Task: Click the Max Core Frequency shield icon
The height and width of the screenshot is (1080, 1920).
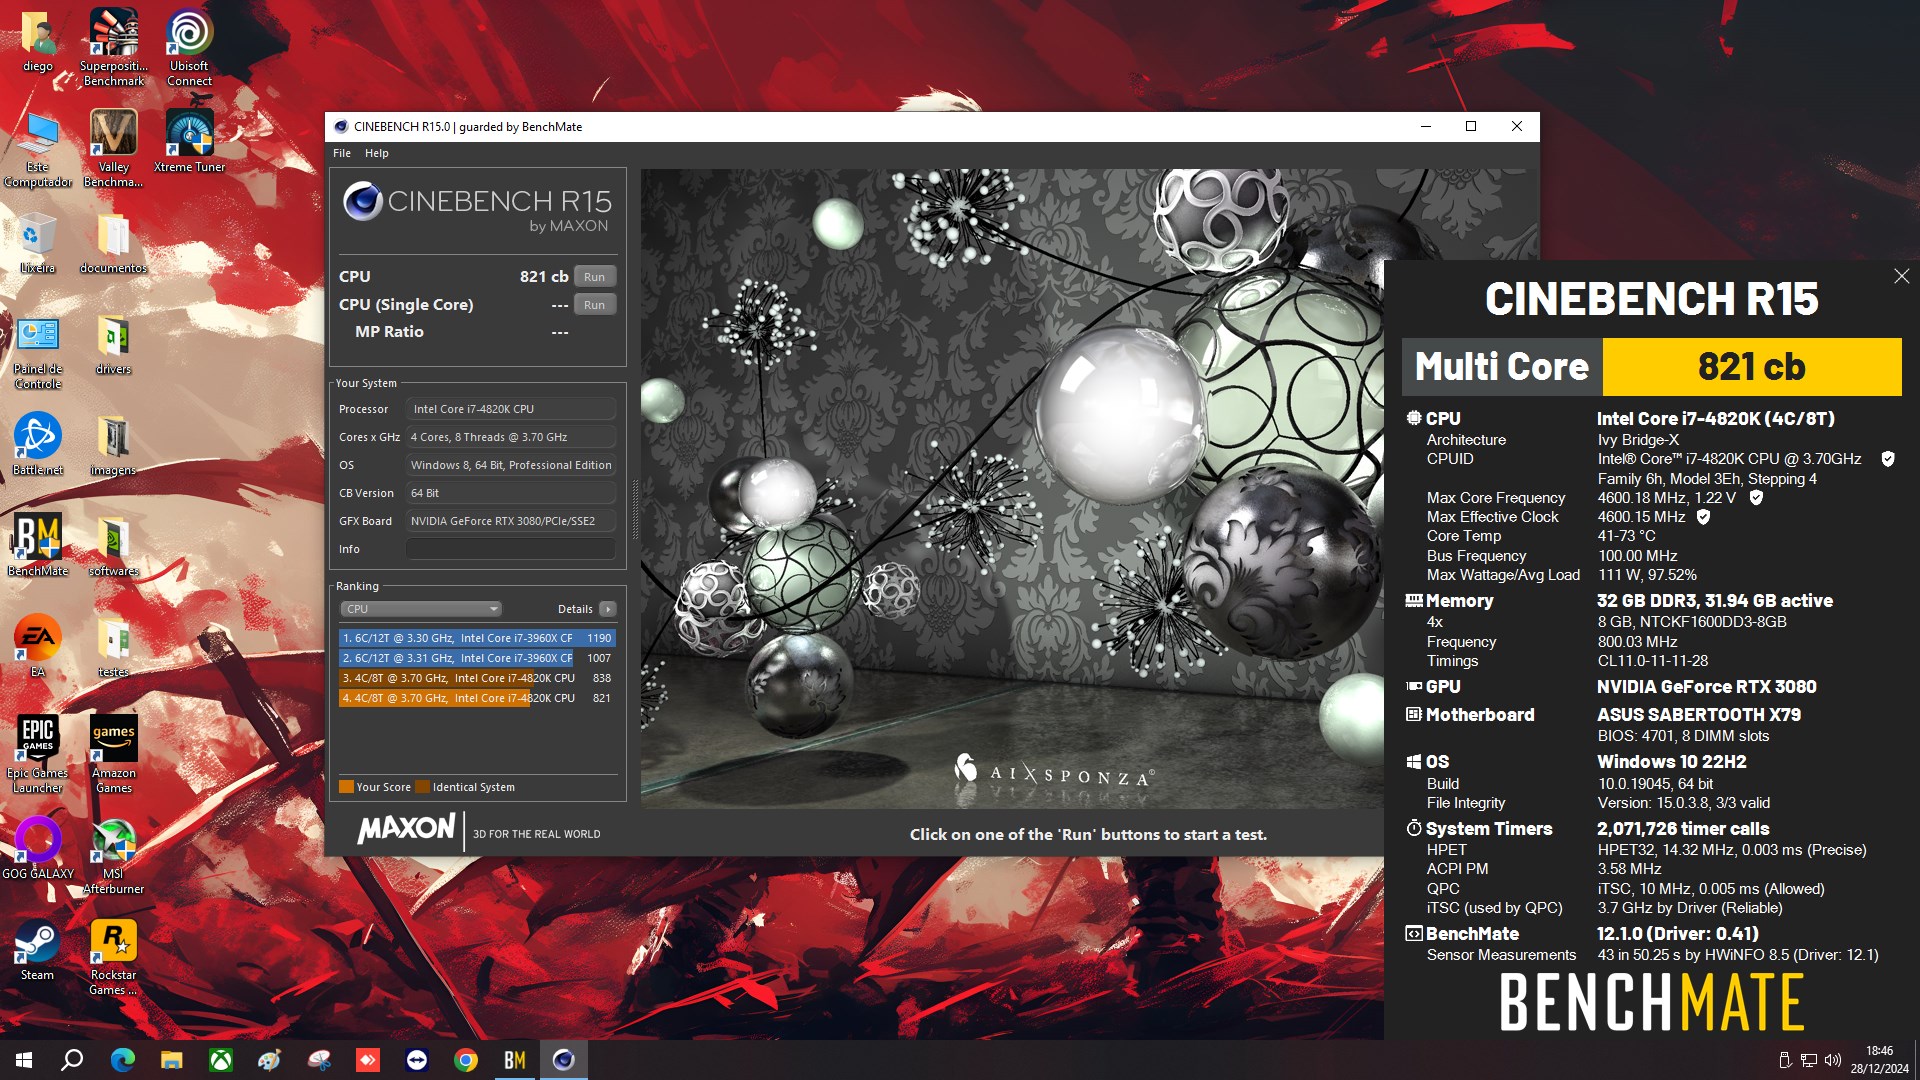Action: pos(1756,497)
